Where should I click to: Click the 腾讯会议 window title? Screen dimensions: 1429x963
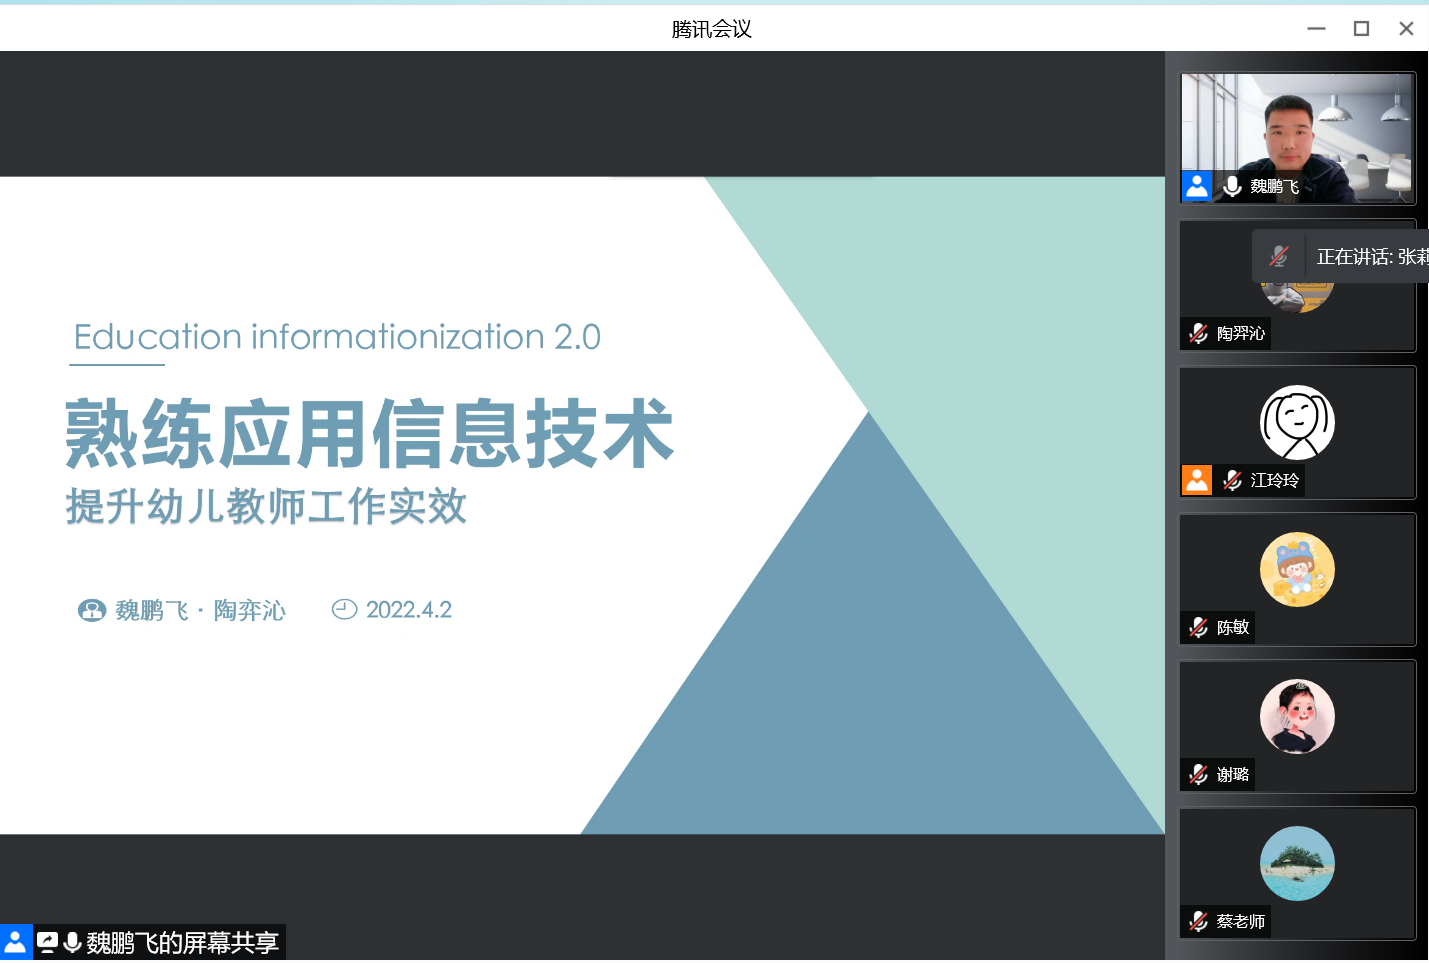(712, 29)
